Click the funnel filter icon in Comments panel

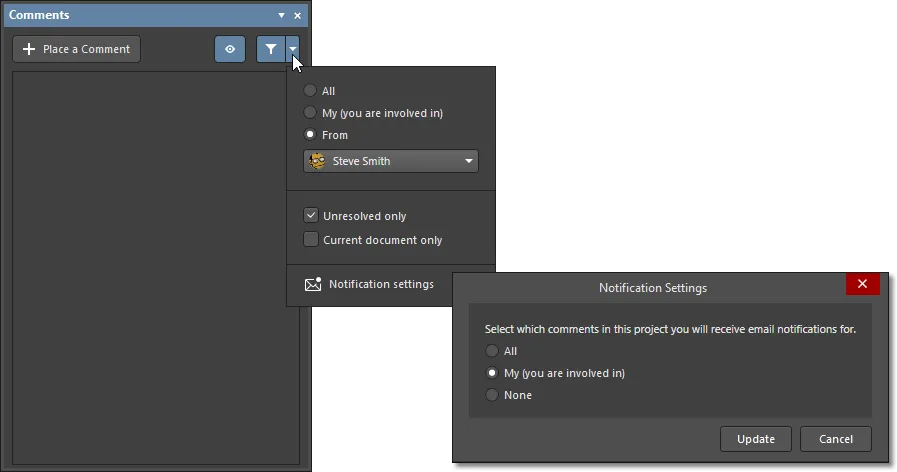click(x=271, y=49)
